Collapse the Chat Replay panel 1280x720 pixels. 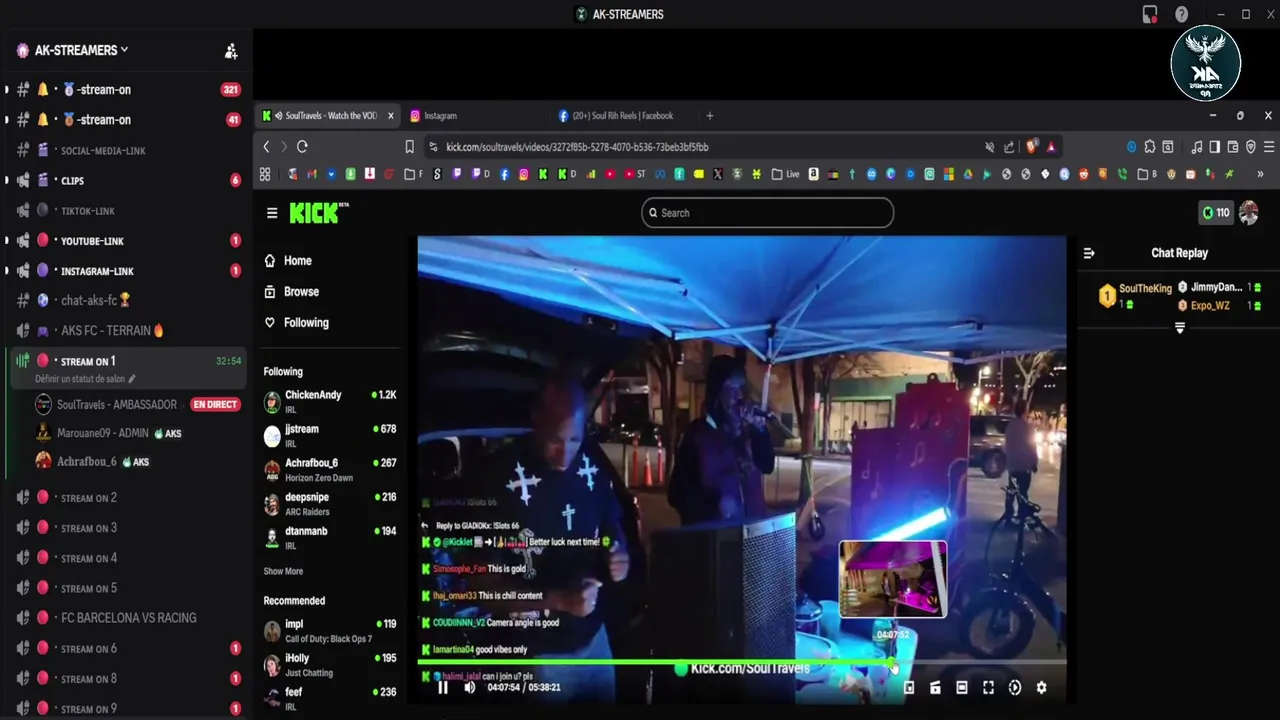tap(1089, 253)
